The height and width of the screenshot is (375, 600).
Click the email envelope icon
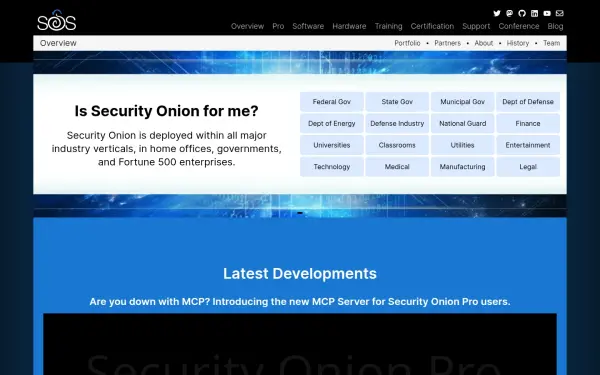[559, 13]
